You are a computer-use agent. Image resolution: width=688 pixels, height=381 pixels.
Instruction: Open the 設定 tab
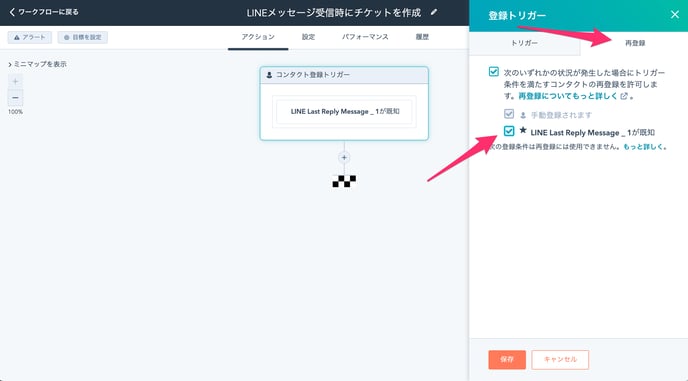click(x=308, y=37)
